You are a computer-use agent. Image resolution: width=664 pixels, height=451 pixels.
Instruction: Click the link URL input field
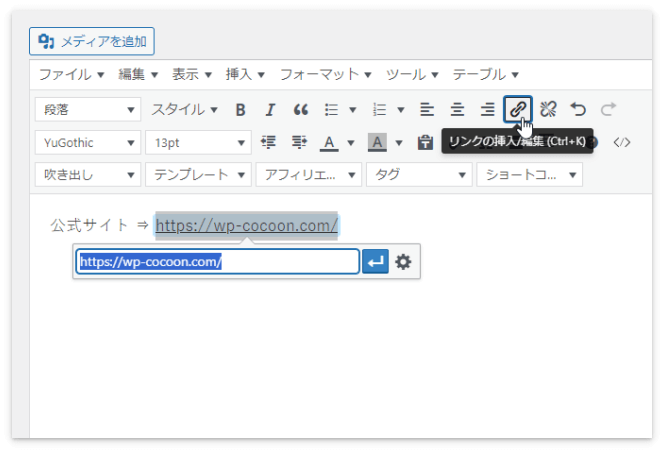coord(218,261)
